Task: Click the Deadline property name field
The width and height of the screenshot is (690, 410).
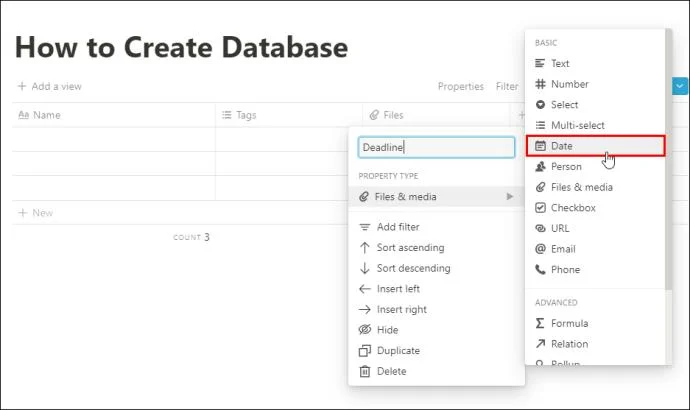Action: (436, 147)
